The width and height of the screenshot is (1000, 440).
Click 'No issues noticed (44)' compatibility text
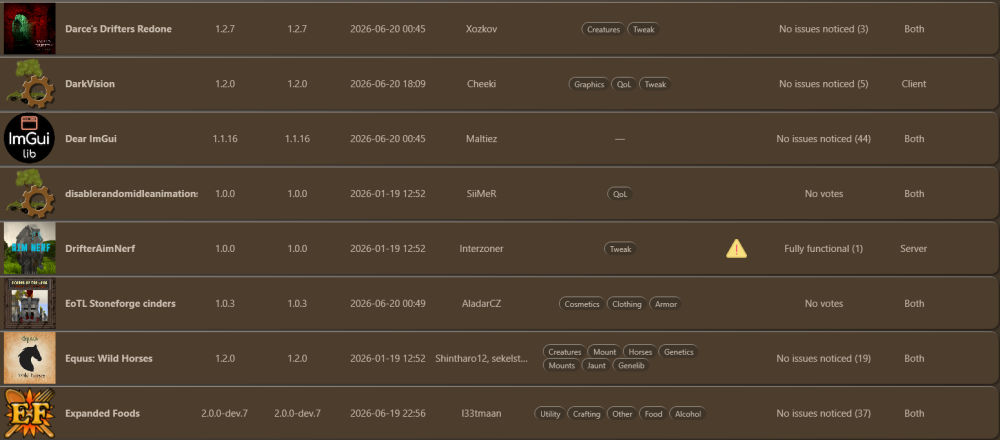point(823,138)
